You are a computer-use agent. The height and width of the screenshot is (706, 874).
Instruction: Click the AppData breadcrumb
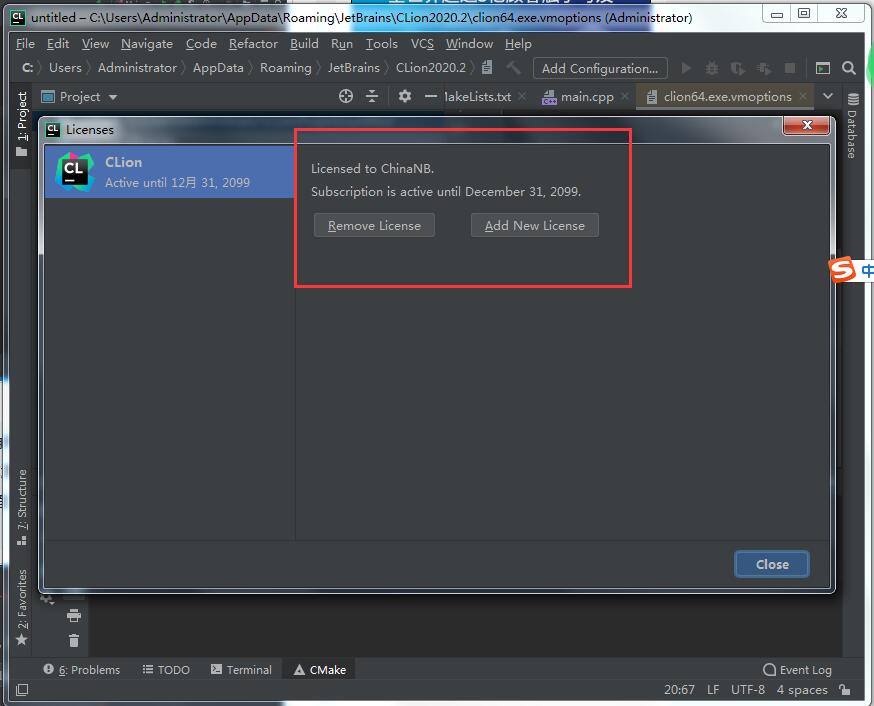tap(218, 68)
